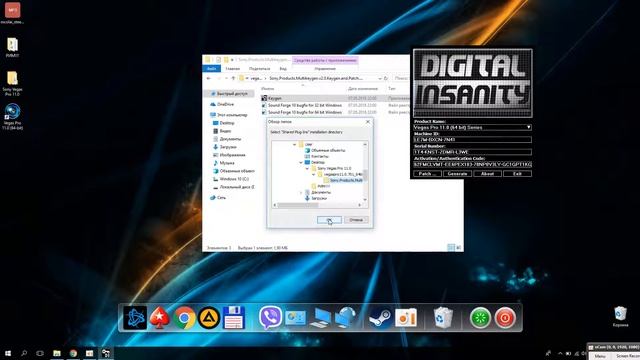Select OneDrive in Explorer sidebar
640x360 pixels.
225,104
